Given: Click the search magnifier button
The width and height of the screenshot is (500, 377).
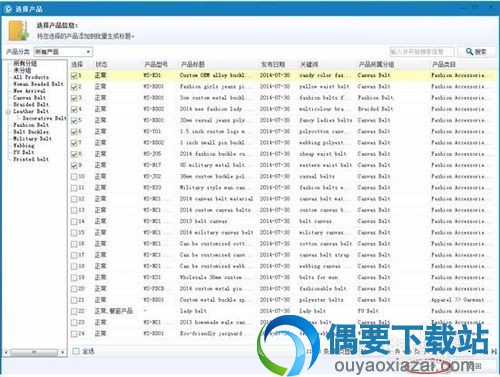Looking at the screenshot, I should tap(476, 52).
